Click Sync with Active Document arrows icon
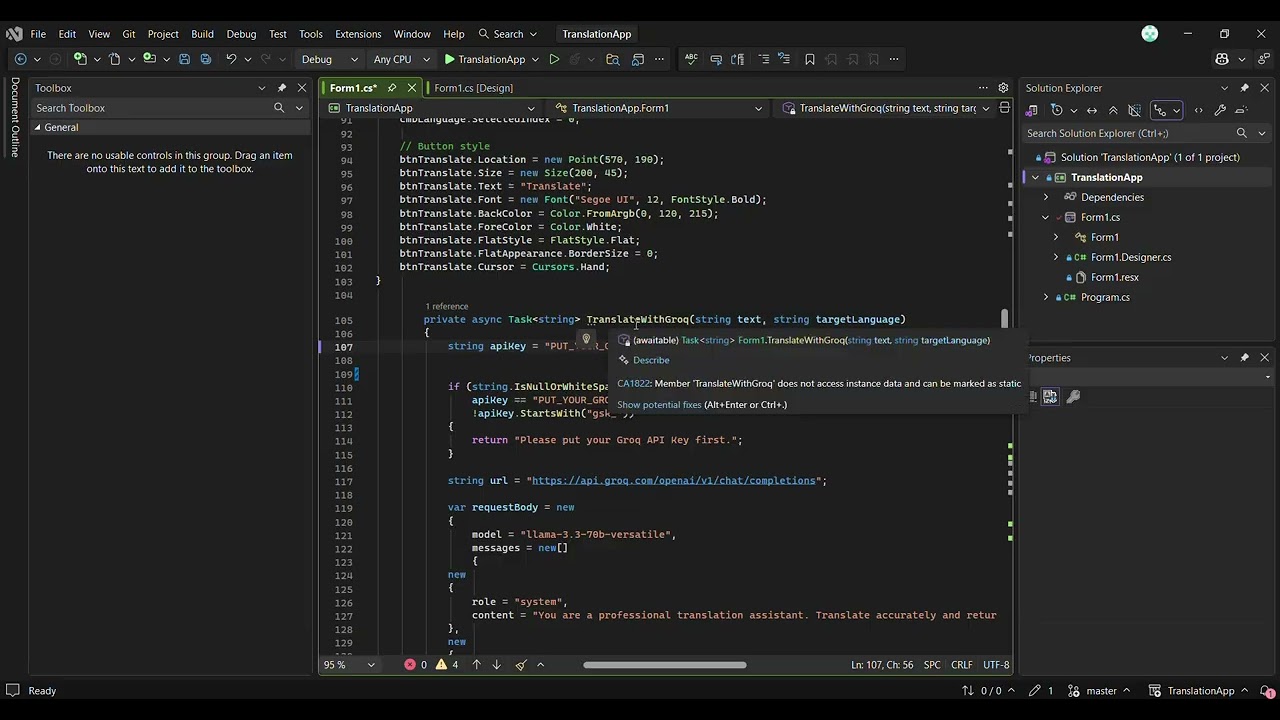 tap(1092, 110)
